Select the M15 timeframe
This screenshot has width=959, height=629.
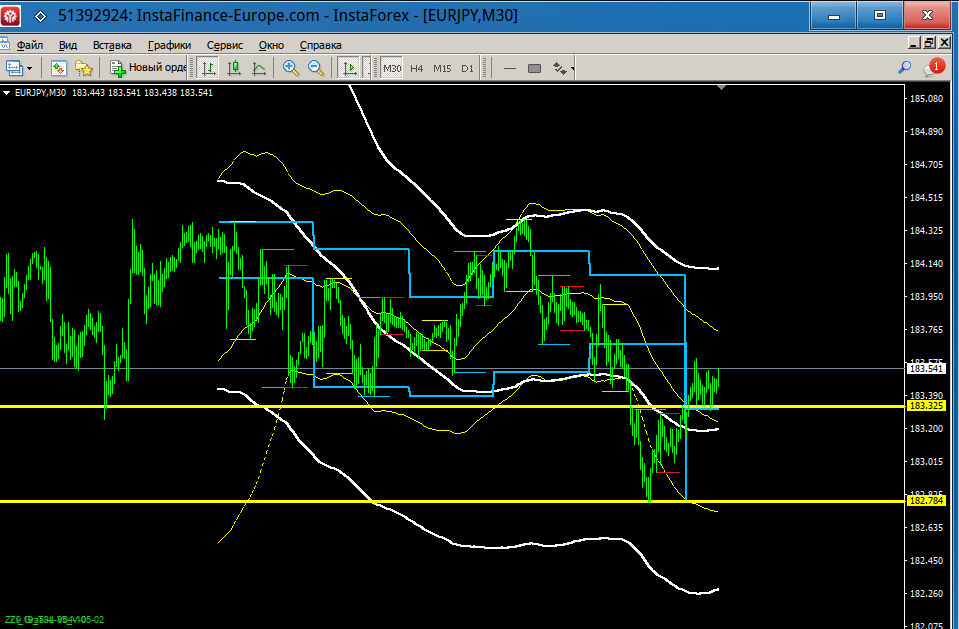pos(442,69)
